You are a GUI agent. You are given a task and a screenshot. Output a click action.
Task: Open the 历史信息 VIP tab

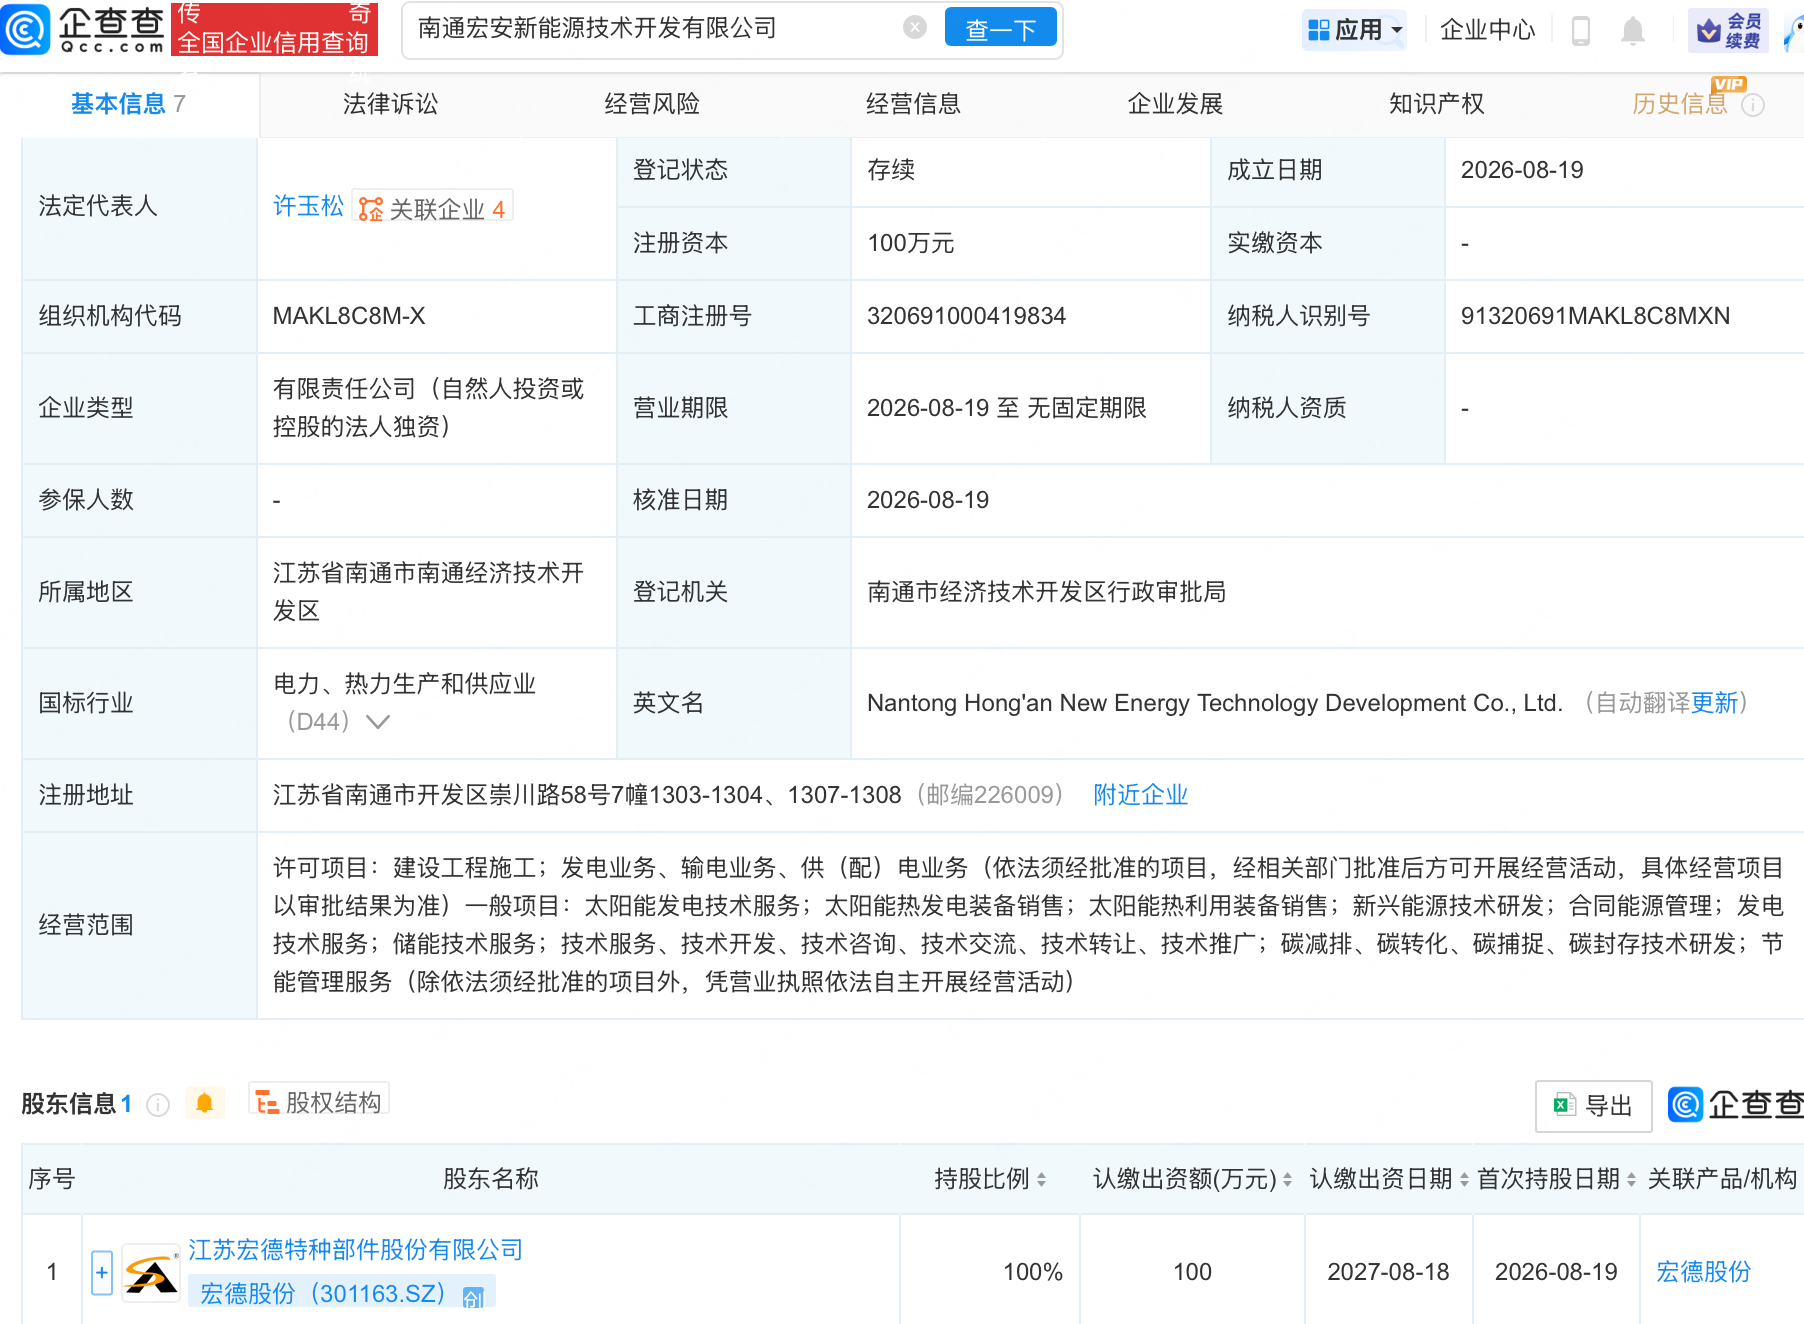(1680, 104)
